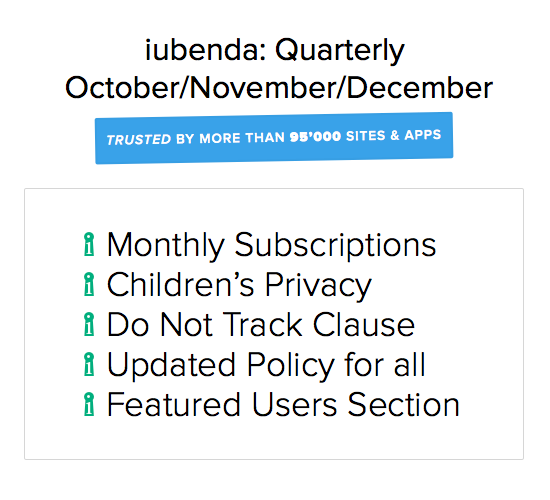Screen dimensions: 550x500
Task: Click the word Quarterly in the heading
Action: 340,52
